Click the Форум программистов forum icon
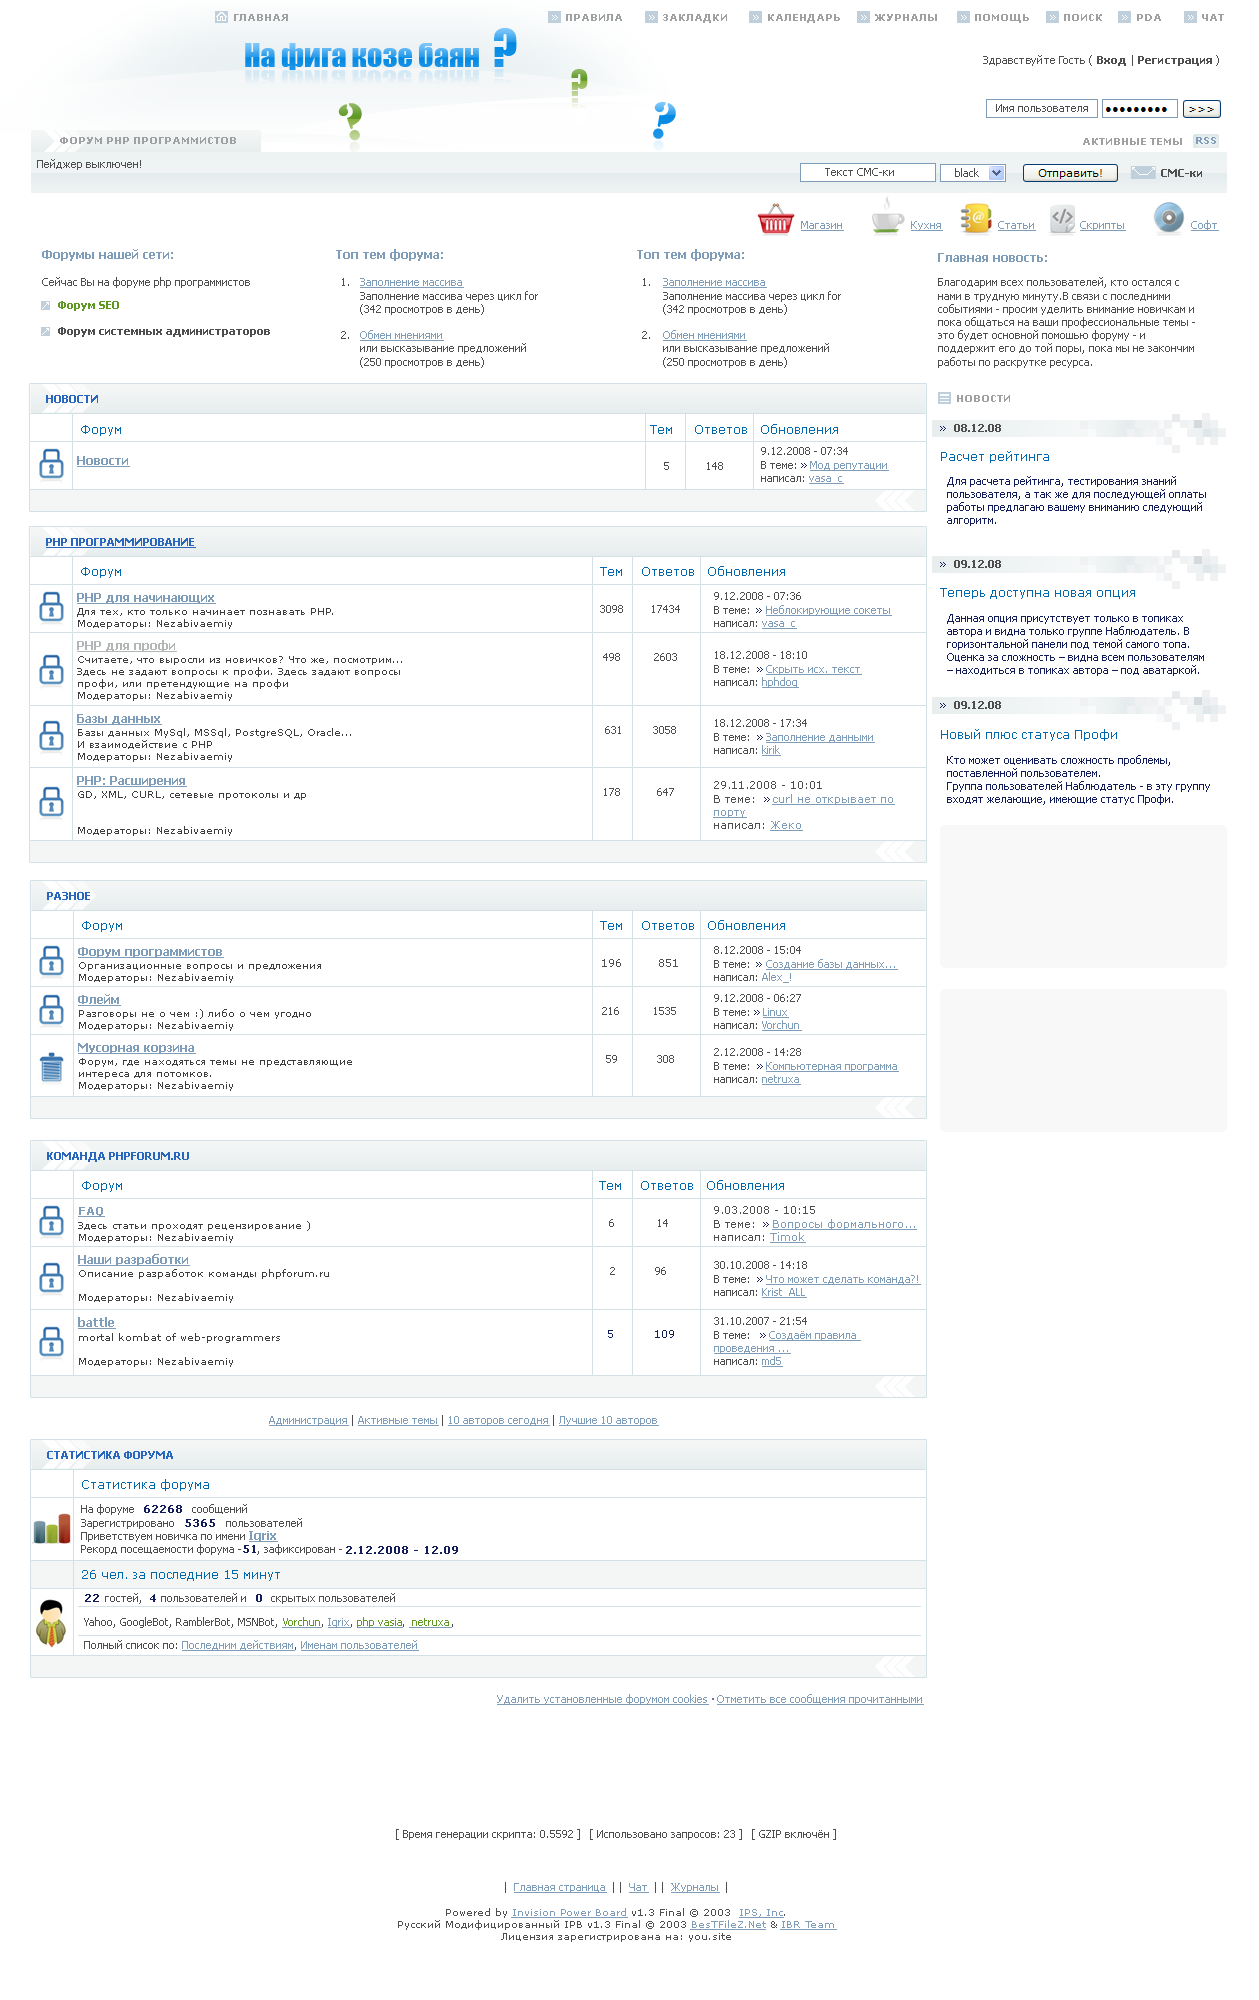The width and height of the screenshot is (1259, 2000). 51,961
